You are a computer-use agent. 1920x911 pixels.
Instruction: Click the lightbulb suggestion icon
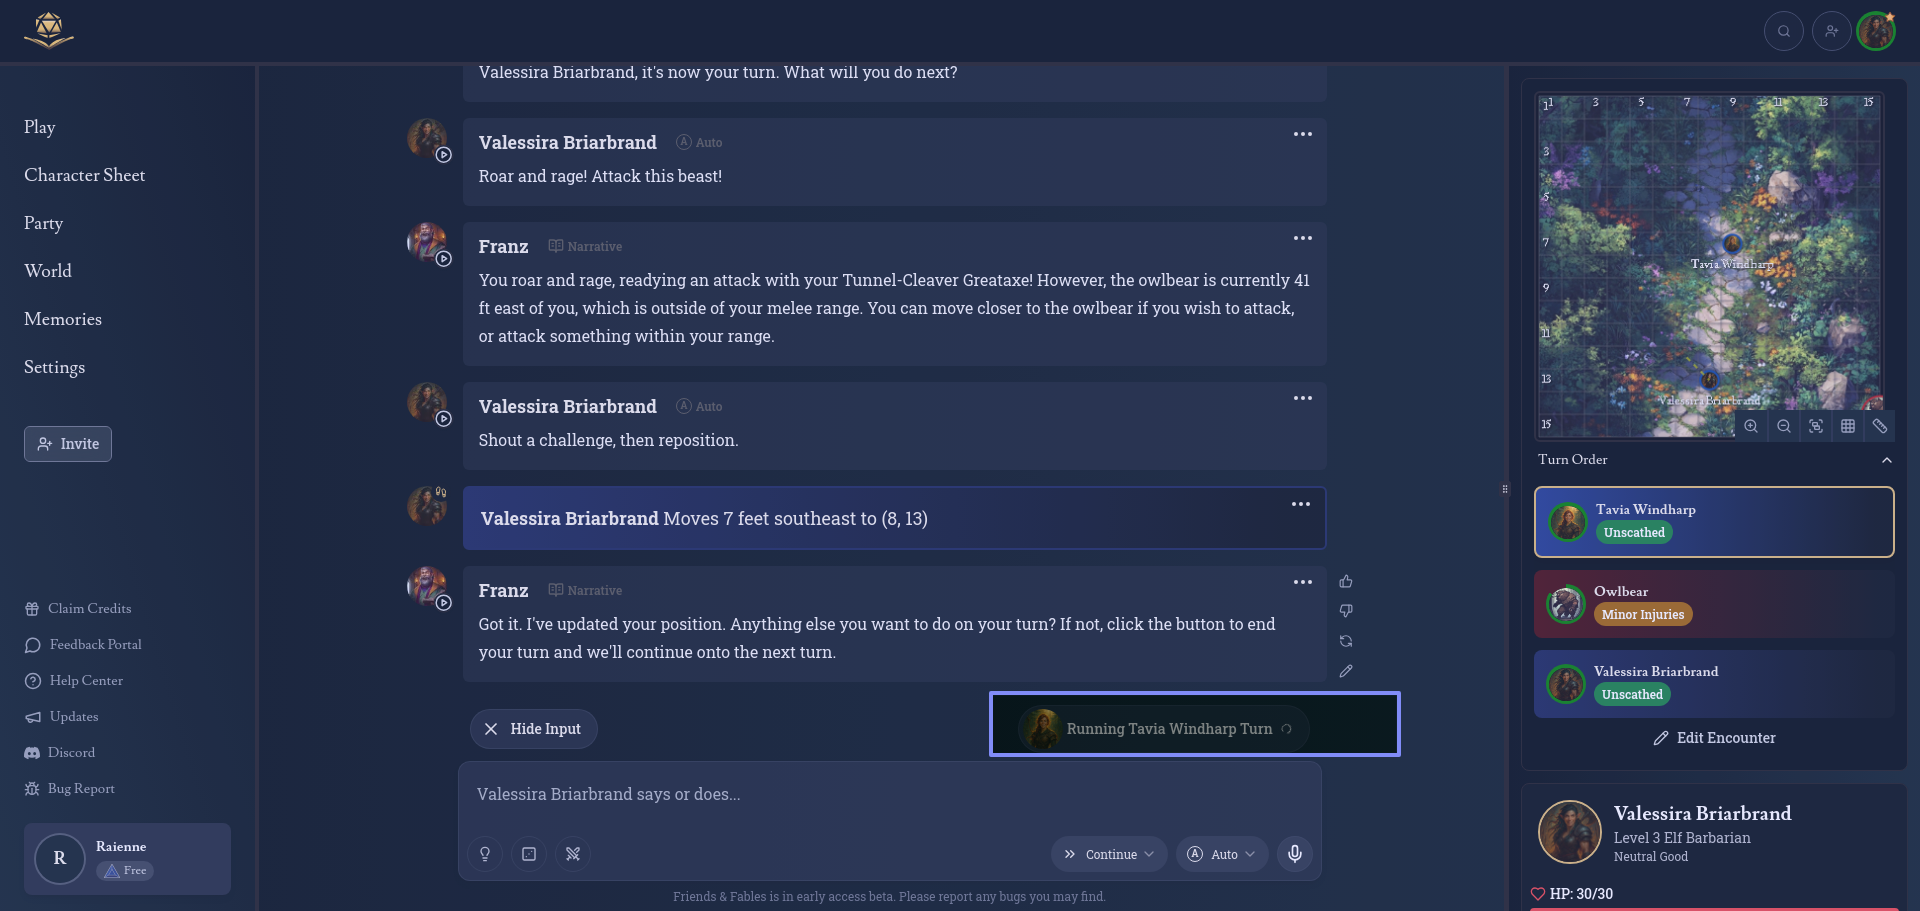[x=485, y=854]
